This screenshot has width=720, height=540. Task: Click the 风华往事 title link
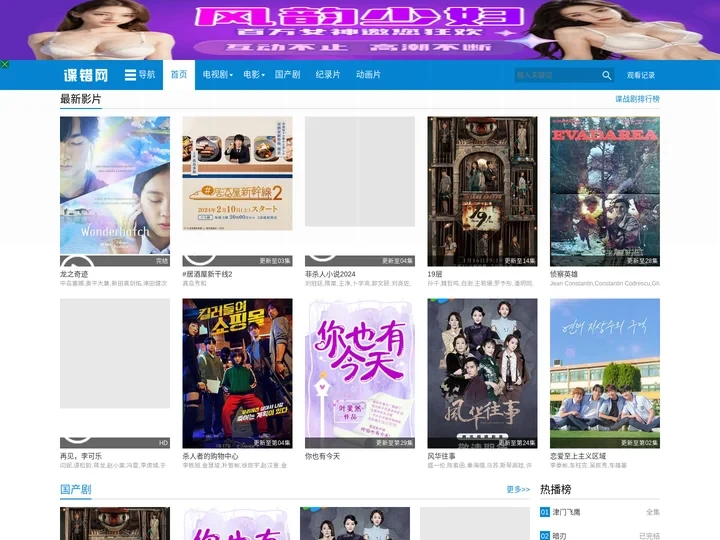[x=441, y=456]
